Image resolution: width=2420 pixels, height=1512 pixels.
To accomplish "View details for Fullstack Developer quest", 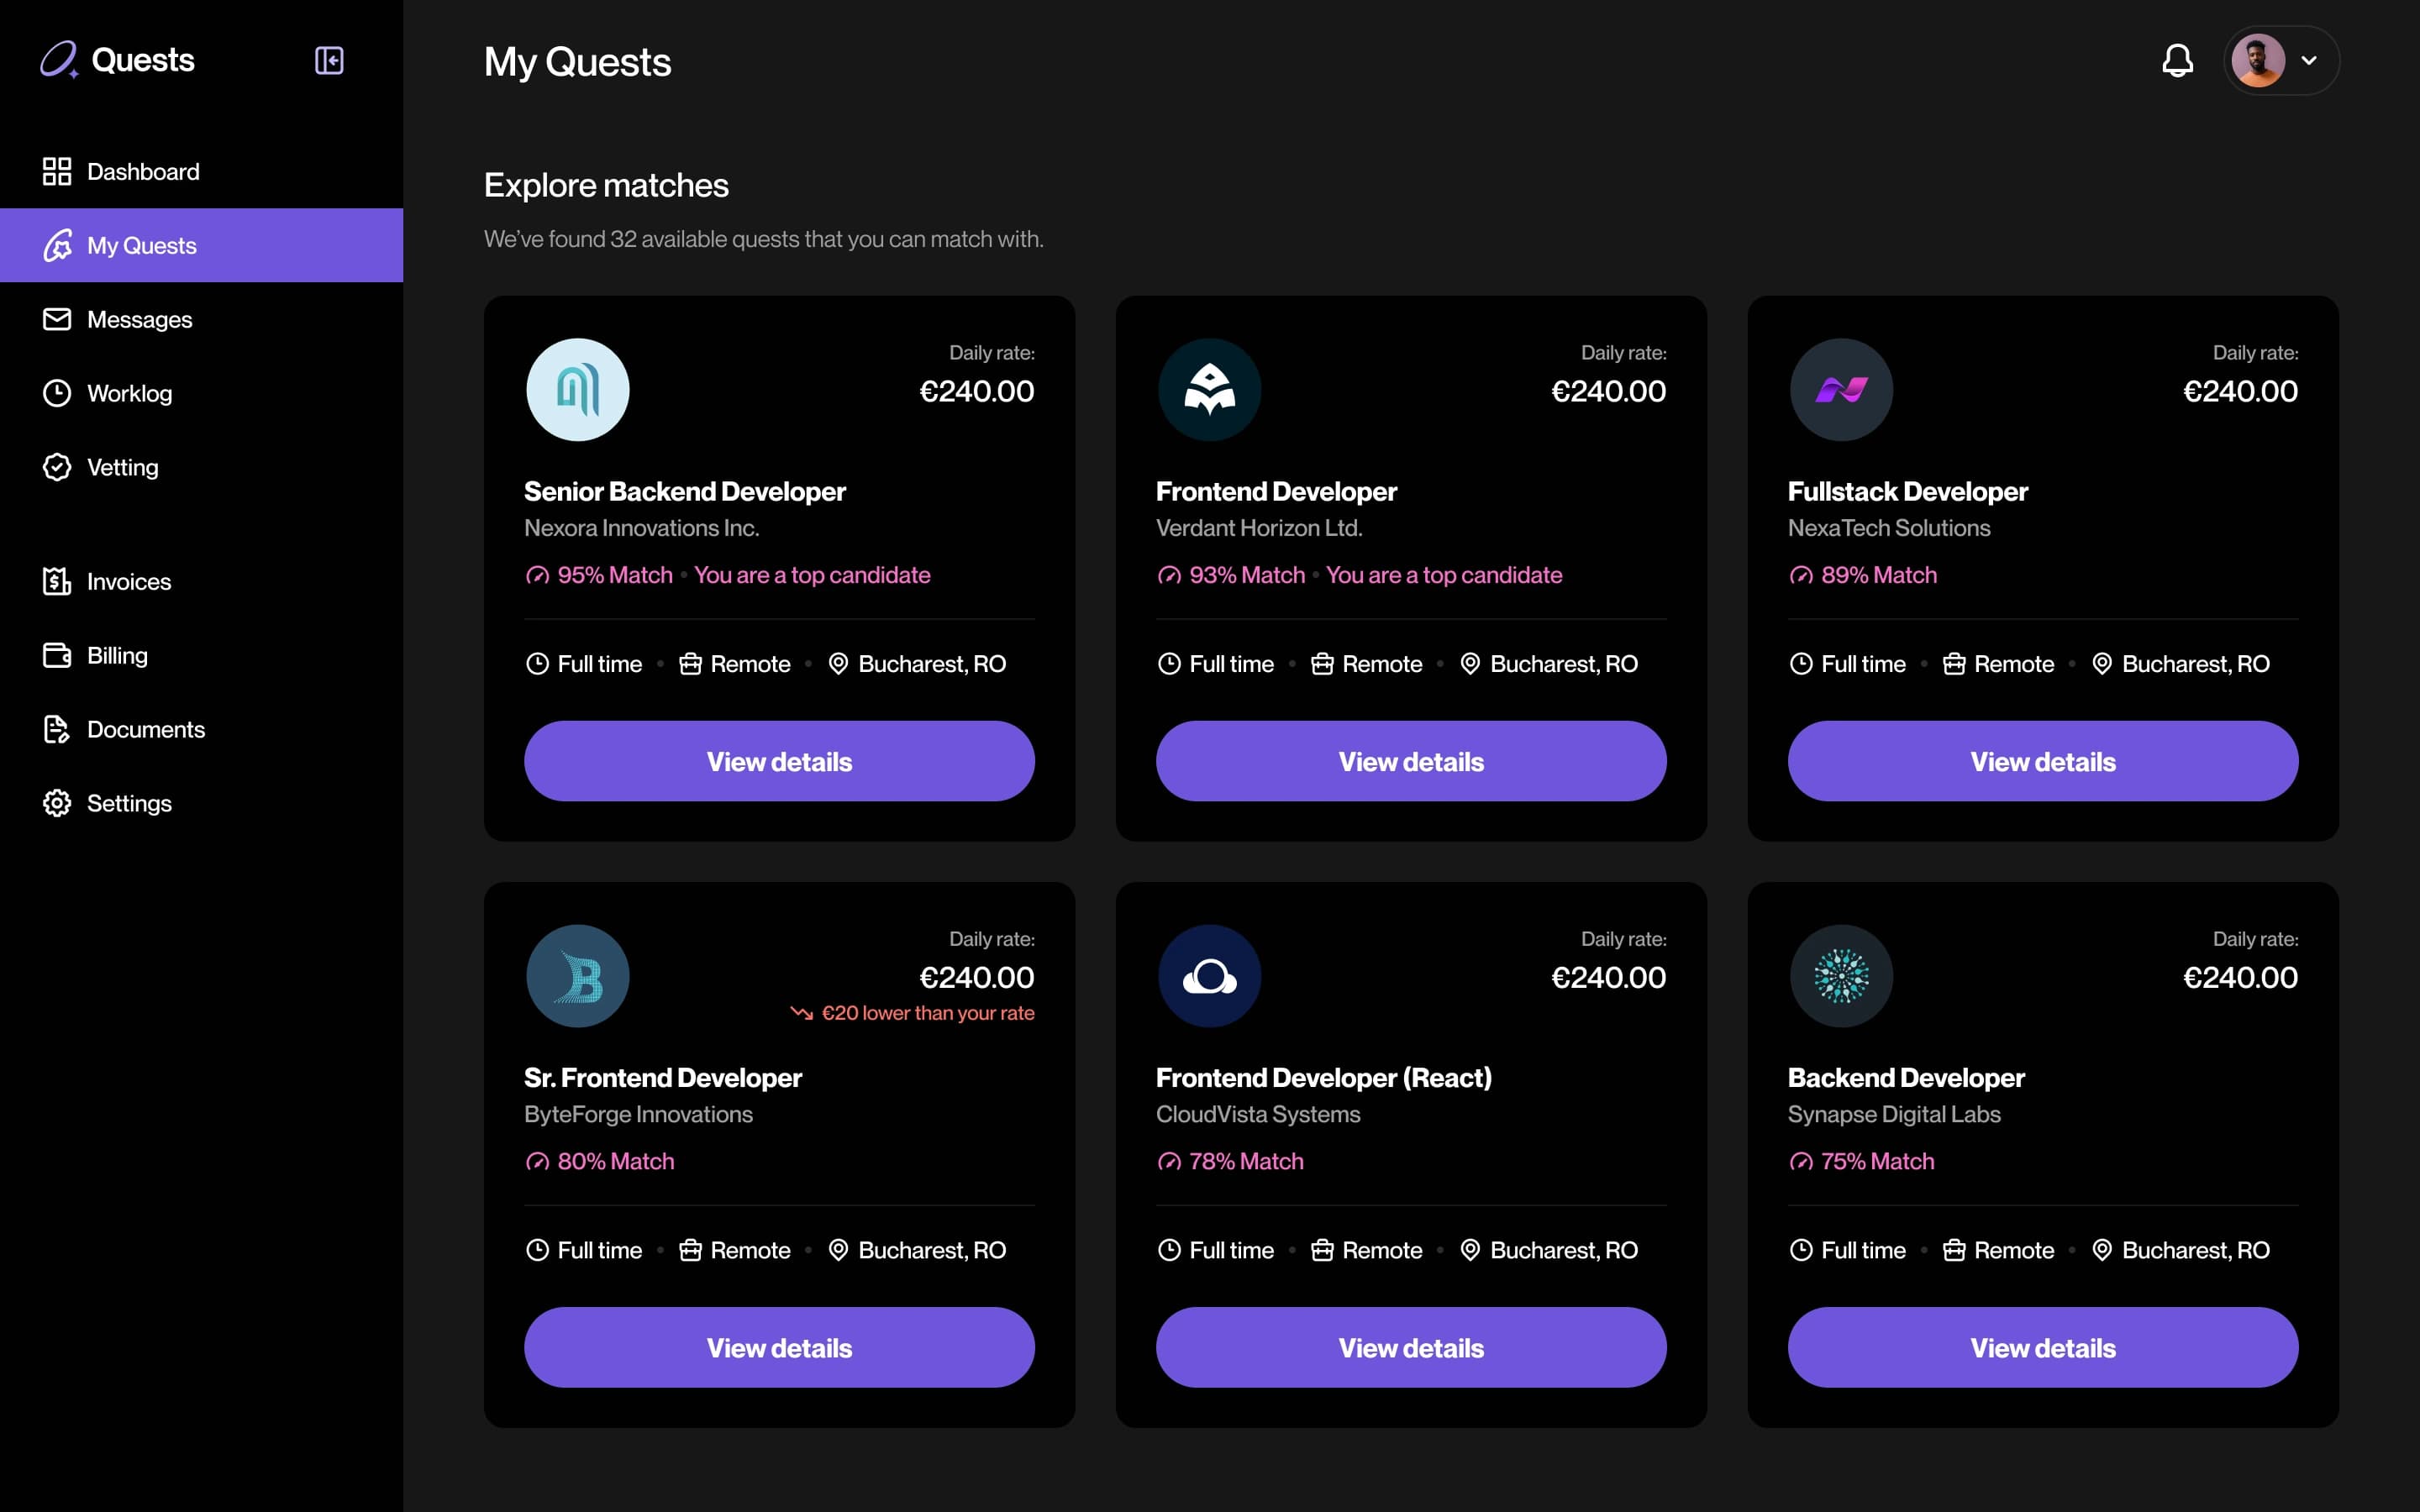I will coord(2042,761).
